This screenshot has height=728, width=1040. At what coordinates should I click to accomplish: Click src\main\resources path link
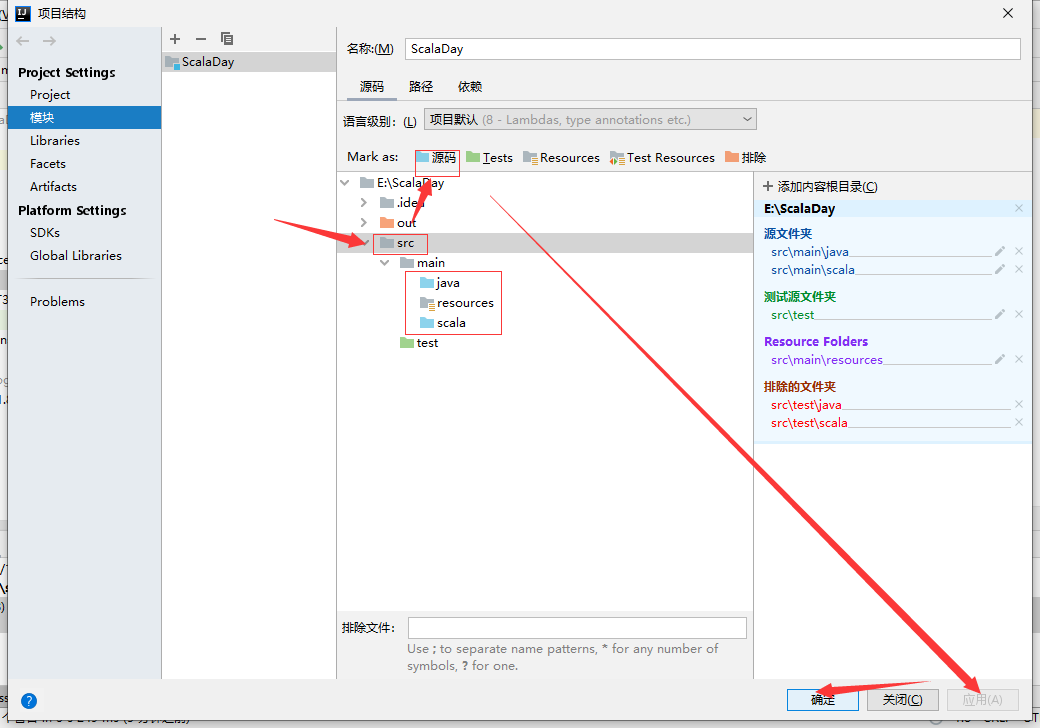[x=826, y=360]
